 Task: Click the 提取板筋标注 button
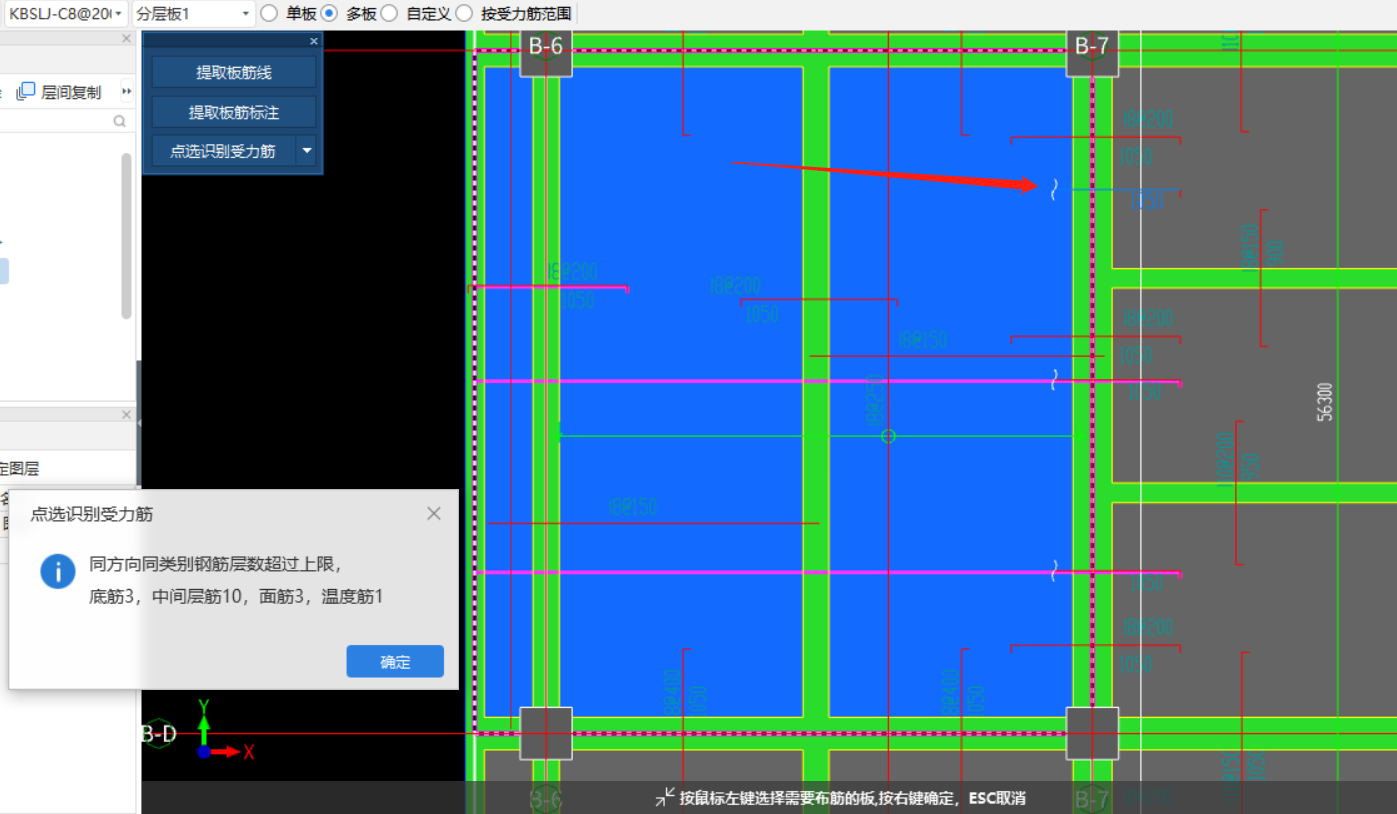tap(234, 112)
